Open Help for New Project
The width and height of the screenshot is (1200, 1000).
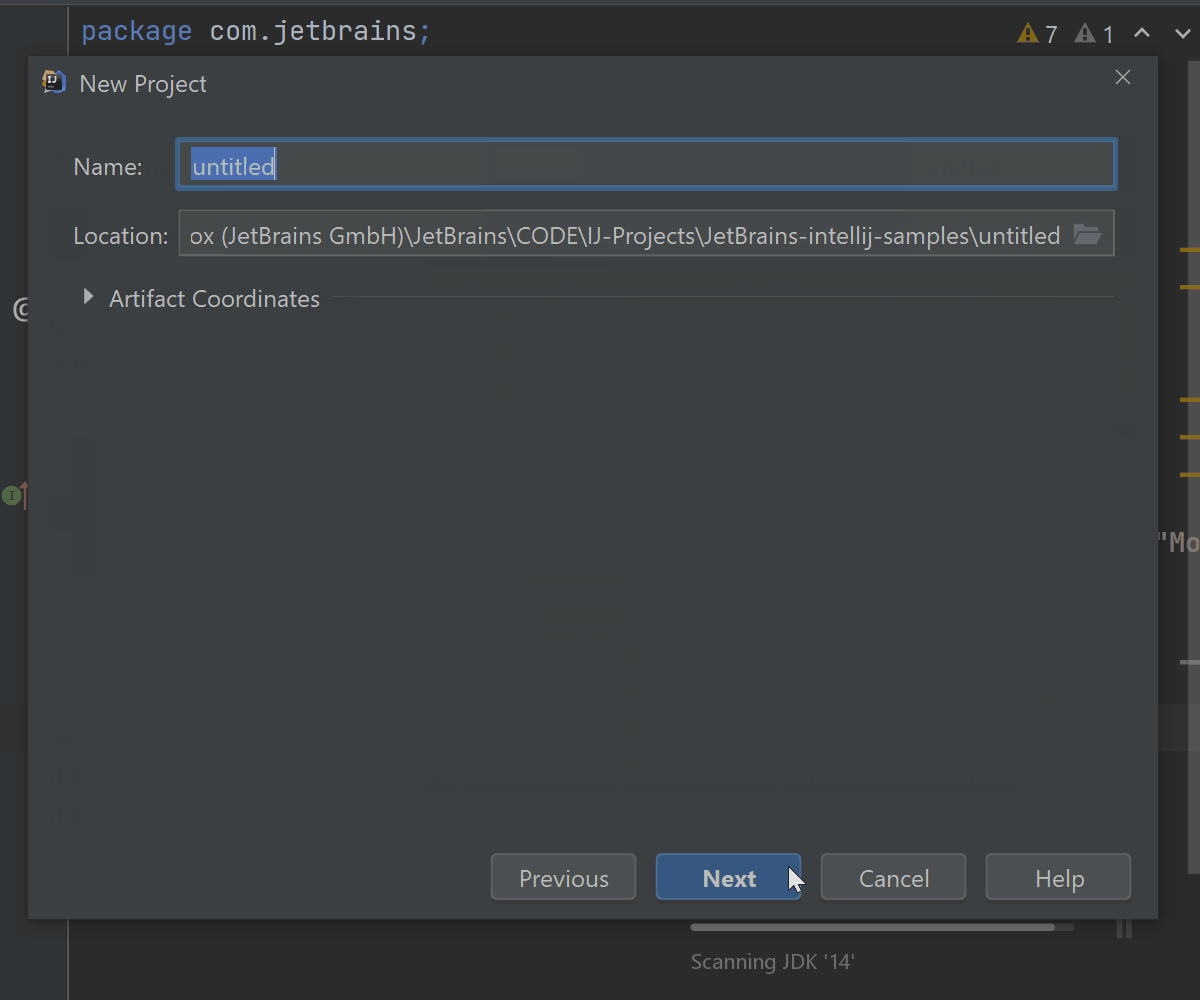pos(1058,877)
